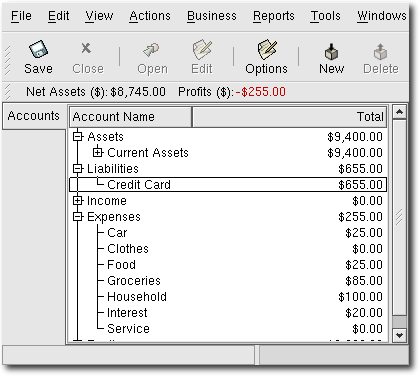The image size is (420, 376).
Task: Click the Total column header
Action: (290, 117)
